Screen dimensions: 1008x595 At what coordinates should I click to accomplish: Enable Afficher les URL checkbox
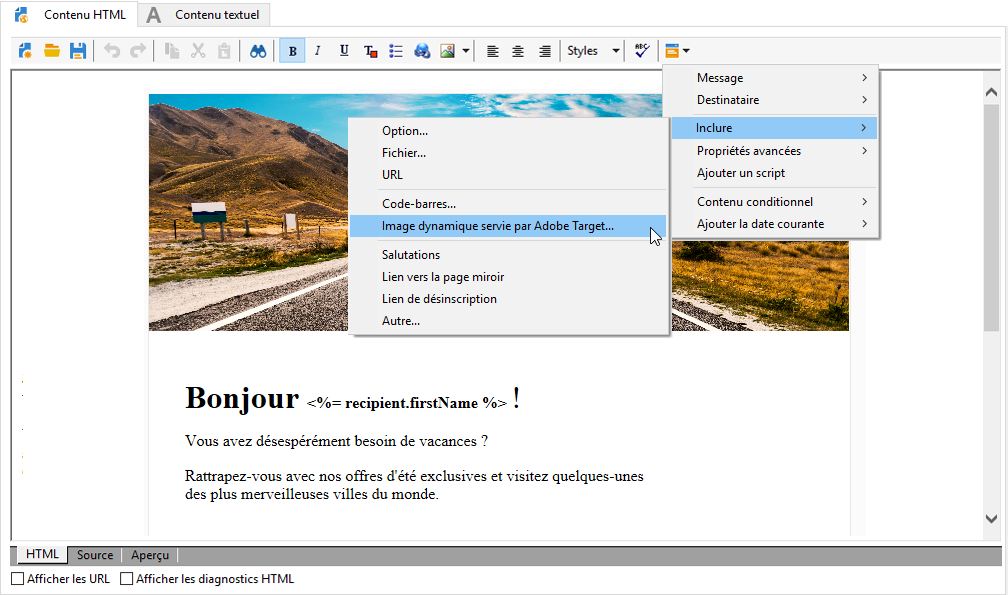tap(17, 579)
